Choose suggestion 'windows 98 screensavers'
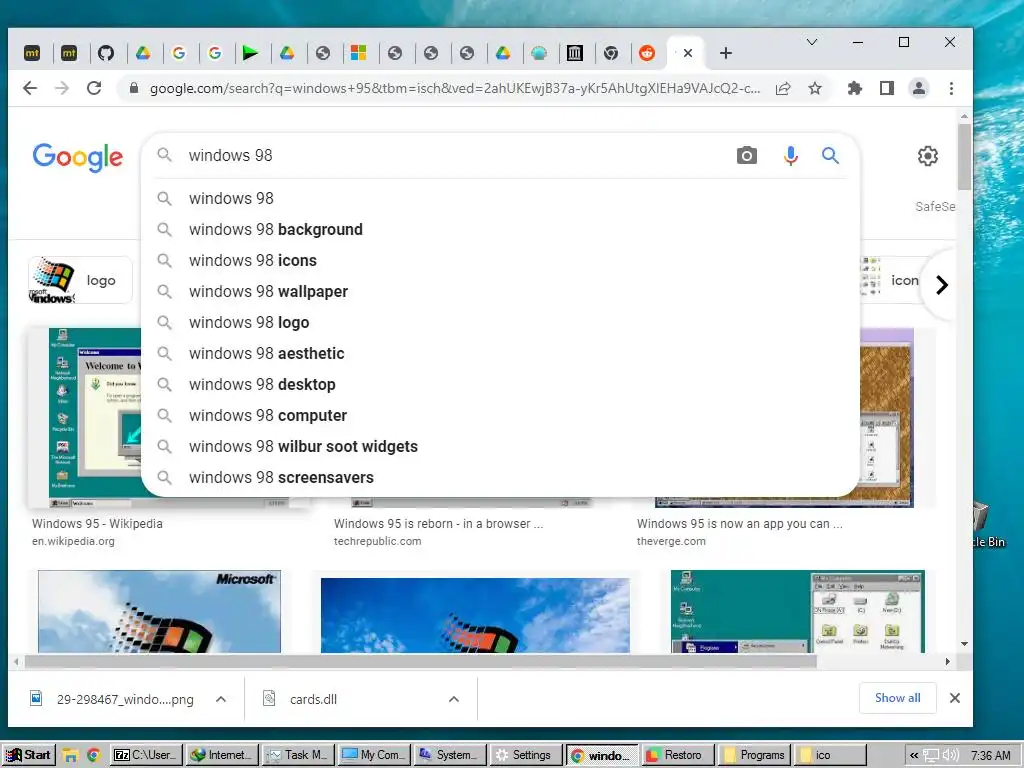1024x768 pixels. tap(500, 477)
